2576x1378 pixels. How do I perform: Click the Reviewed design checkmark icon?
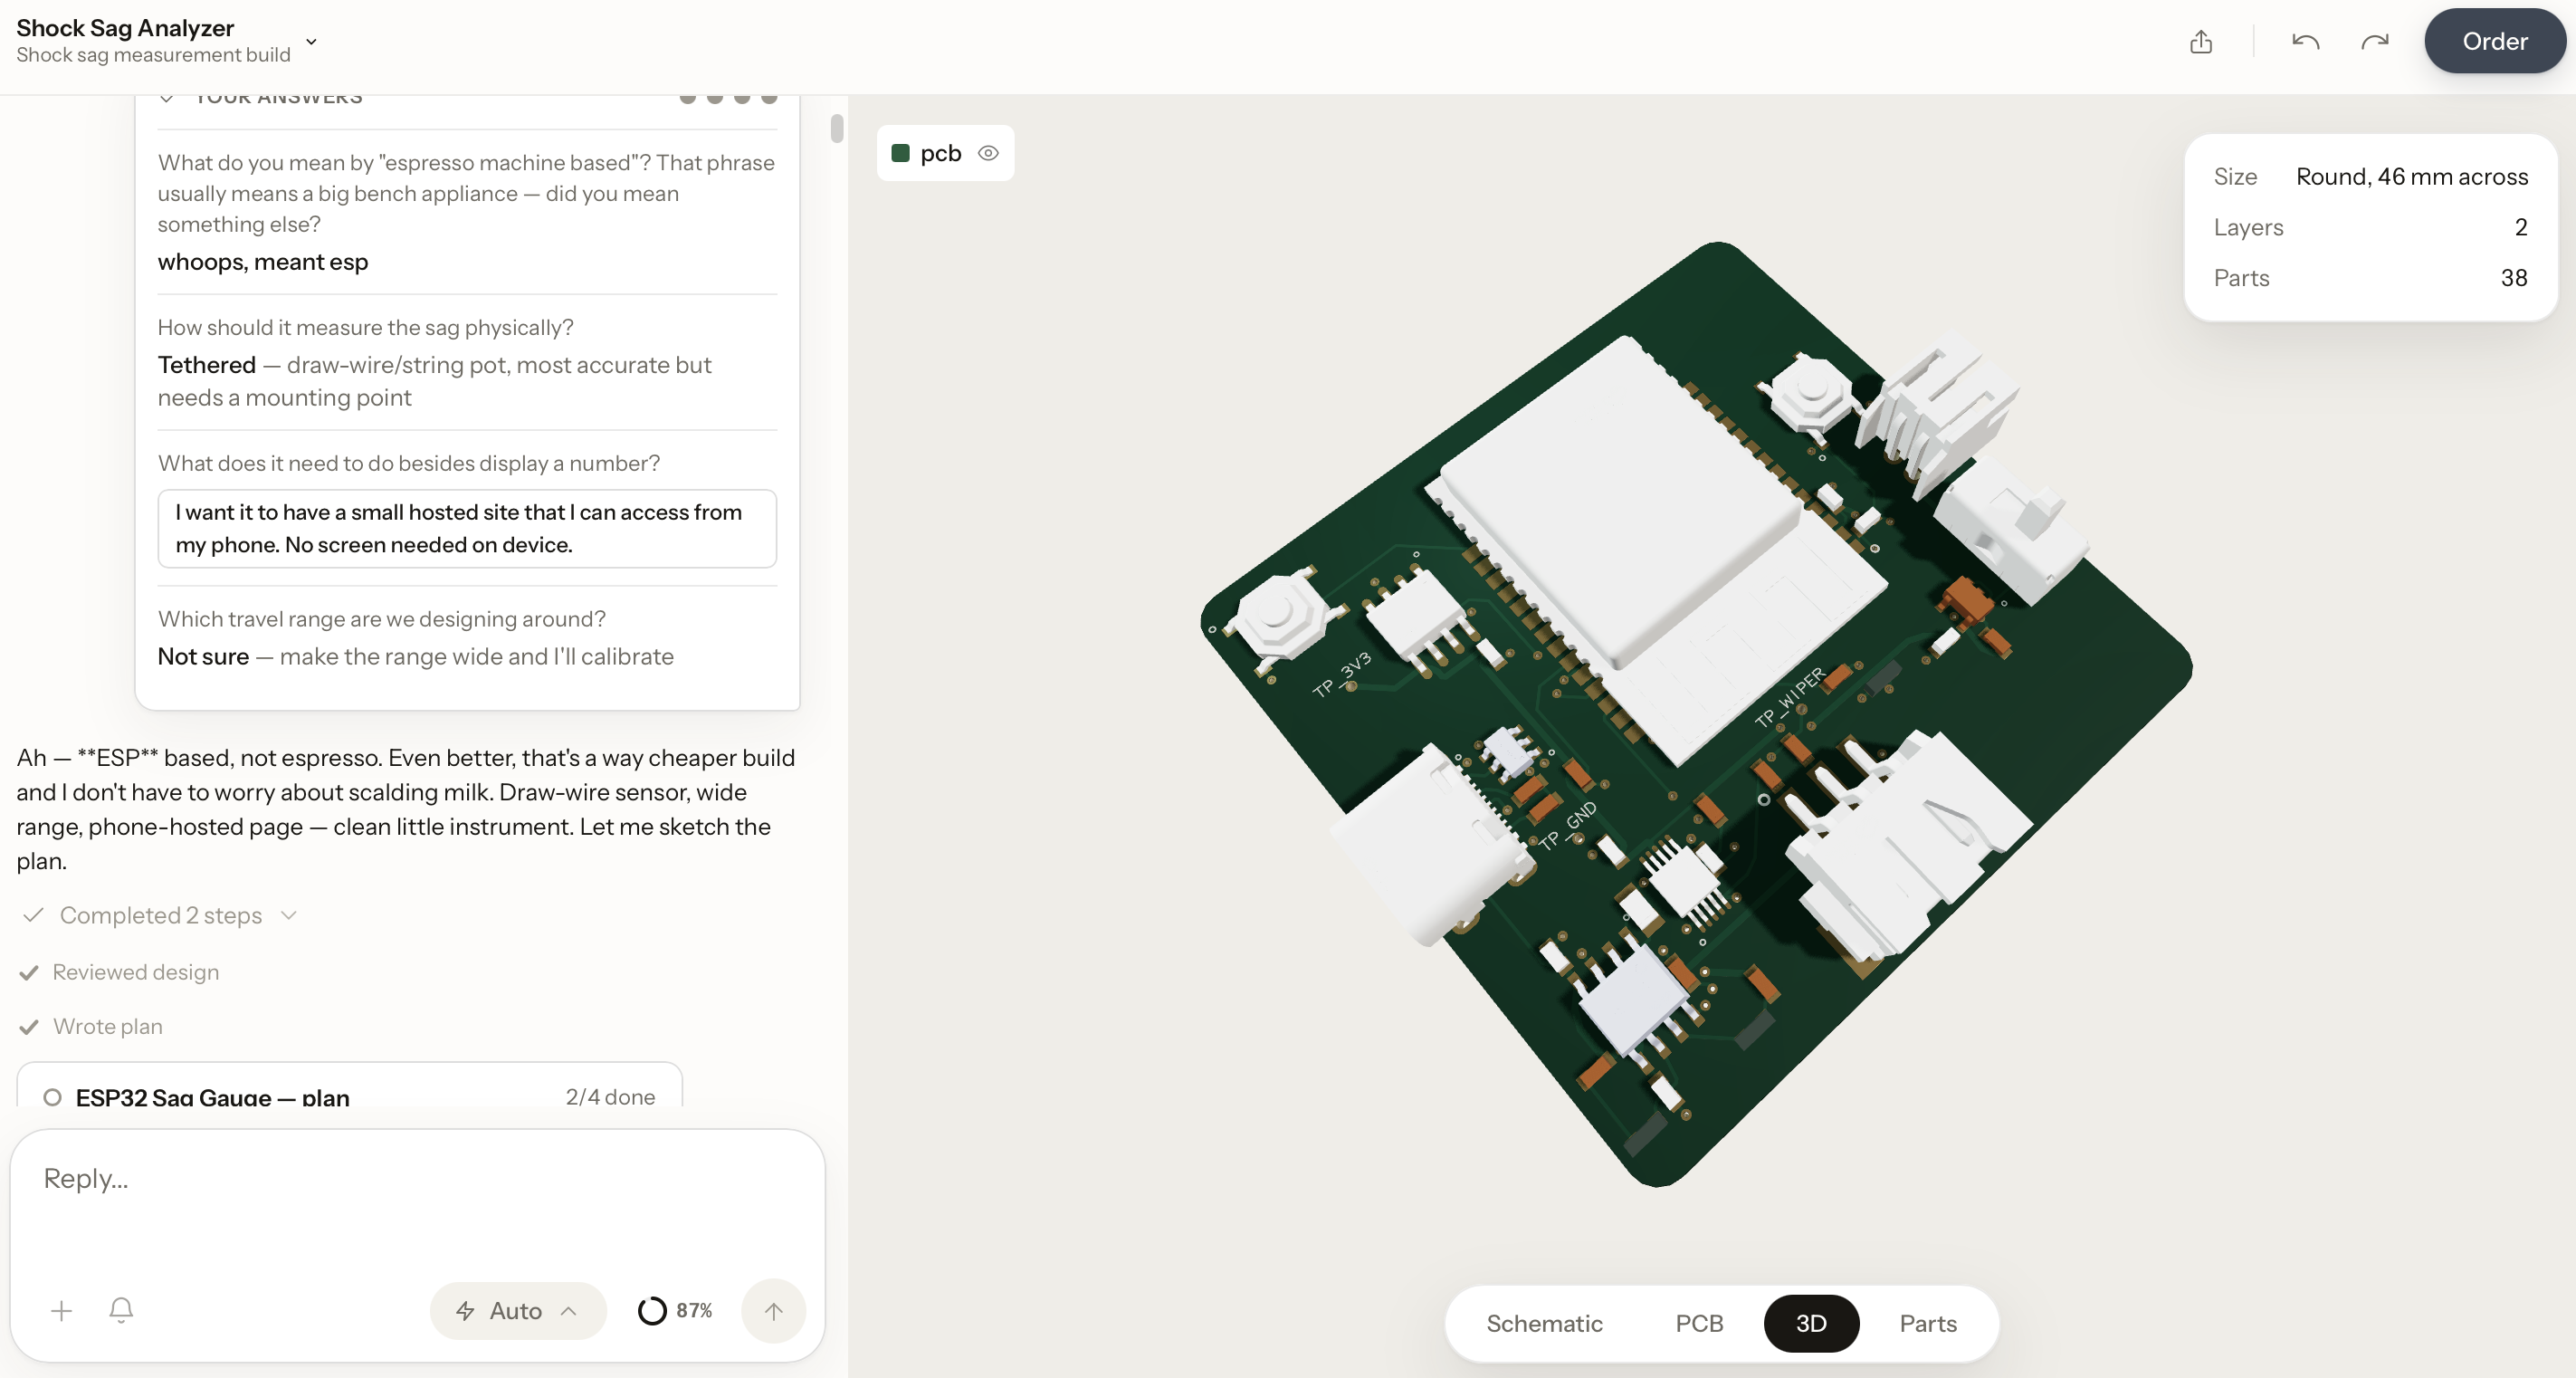click(x=29, y=972)
